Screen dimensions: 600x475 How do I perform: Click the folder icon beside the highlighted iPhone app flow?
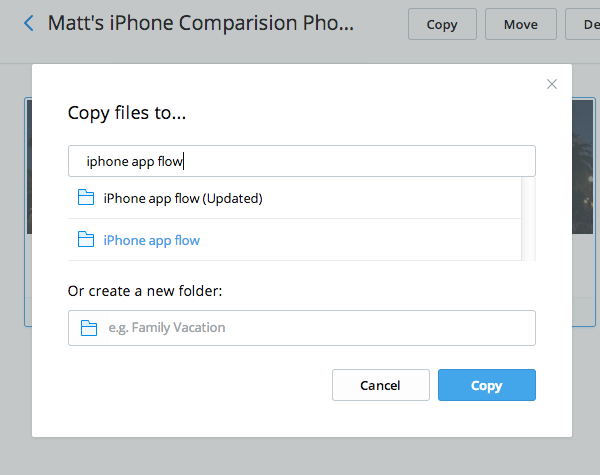(x=86, y=240)
